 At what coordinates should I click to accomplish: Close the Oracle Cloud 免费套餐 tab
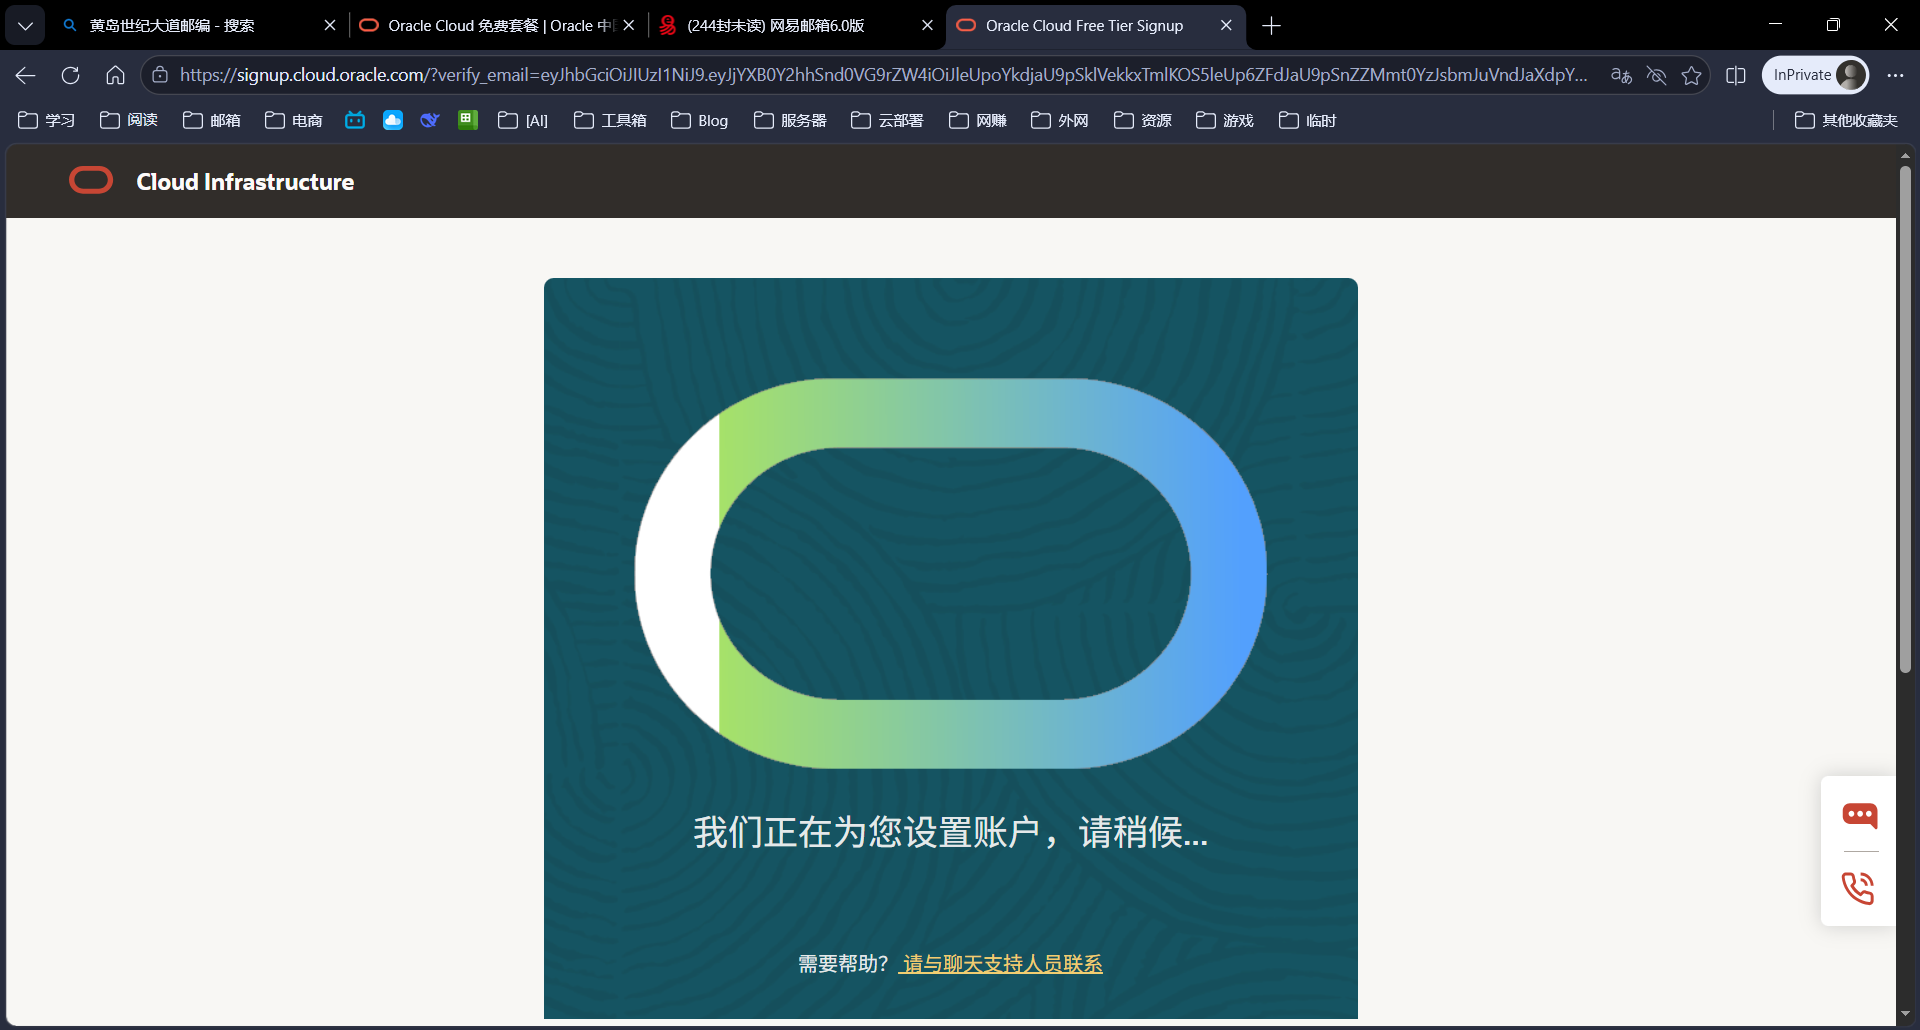click(629, 25)
